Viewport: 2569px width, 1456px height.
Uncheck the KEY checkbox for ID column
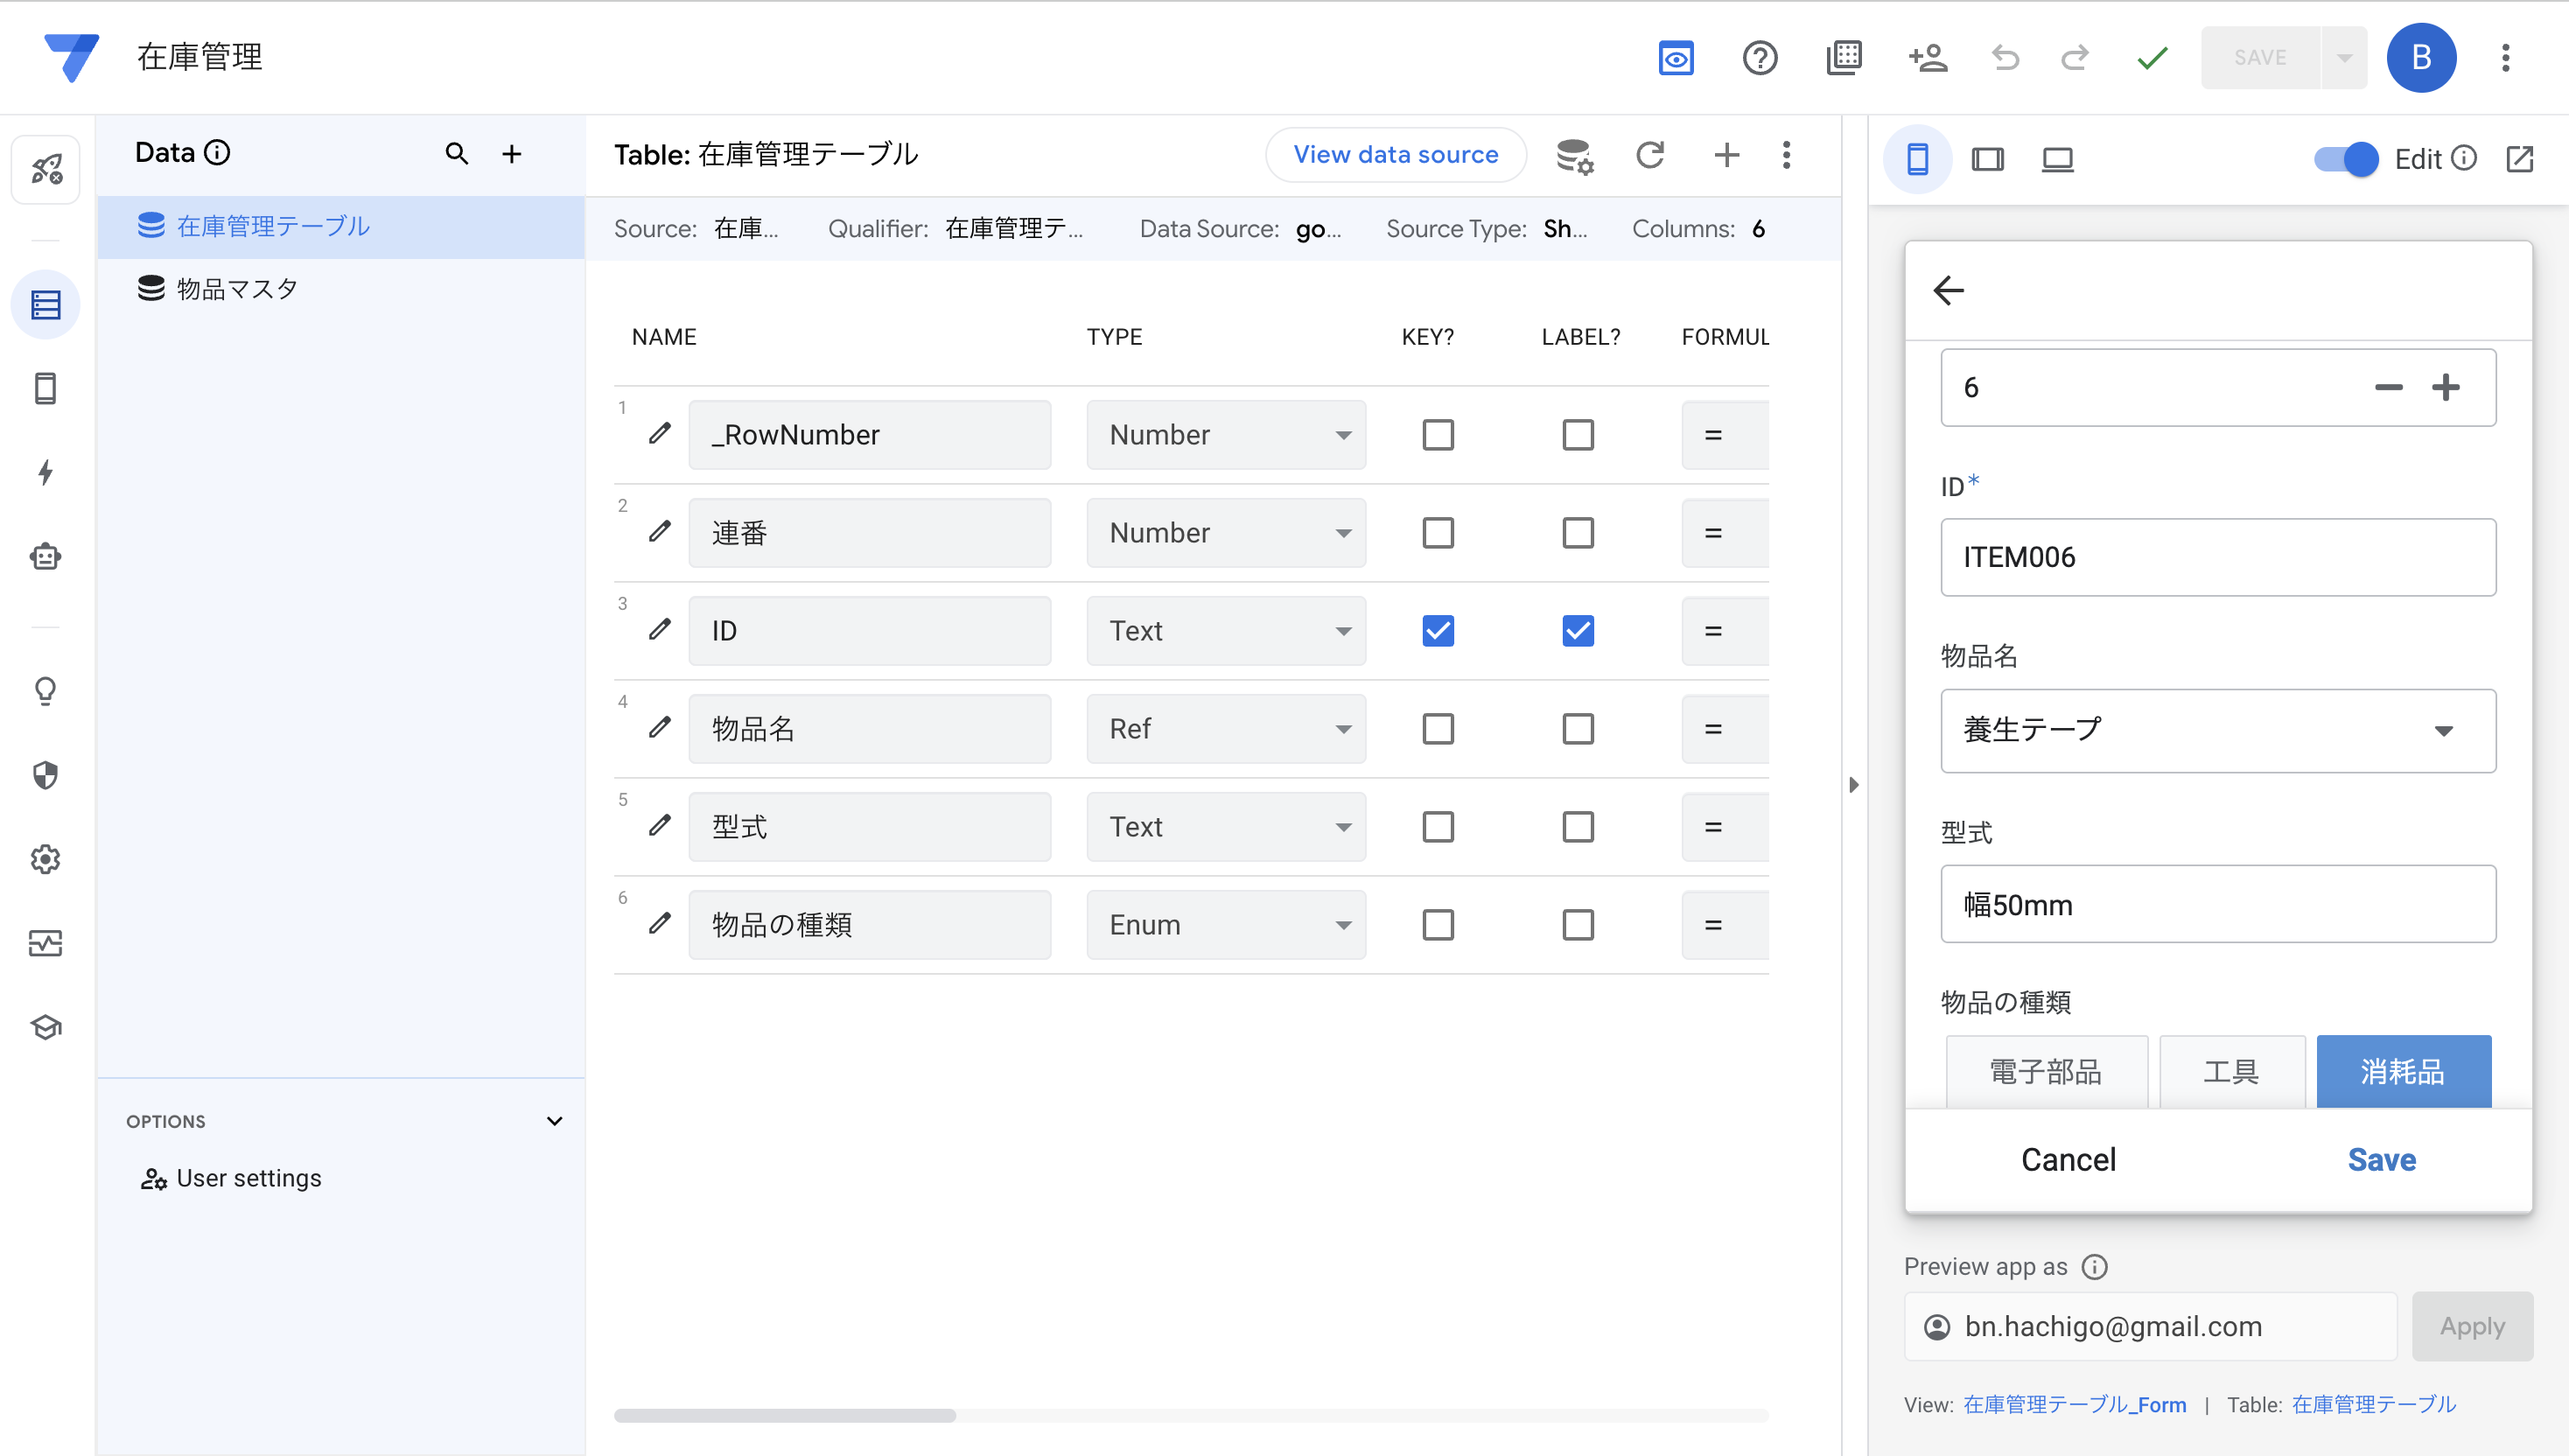coord(1437,631)
